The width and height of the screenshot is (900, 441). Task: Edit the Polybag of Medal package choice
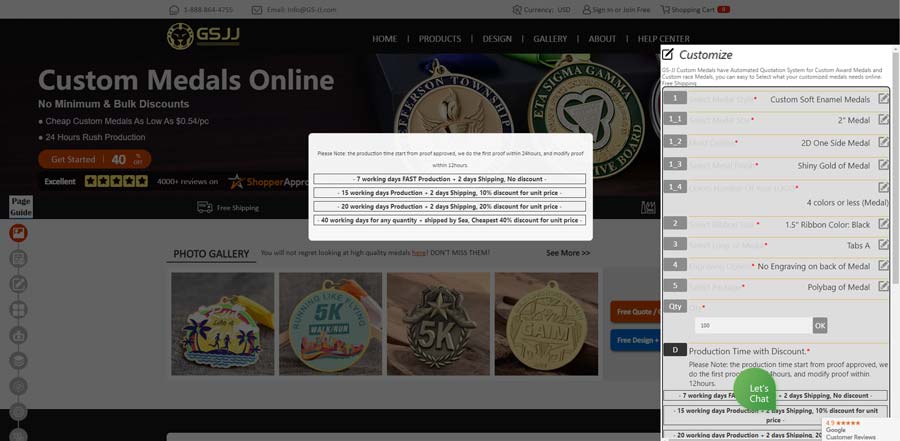click(x=883, y=286)
